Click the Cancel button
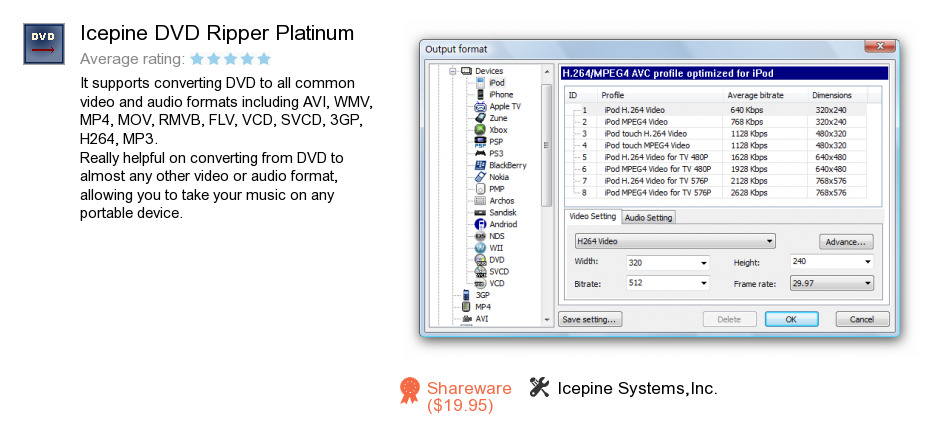This screenshot has height=441, width=940. (862, 320)
